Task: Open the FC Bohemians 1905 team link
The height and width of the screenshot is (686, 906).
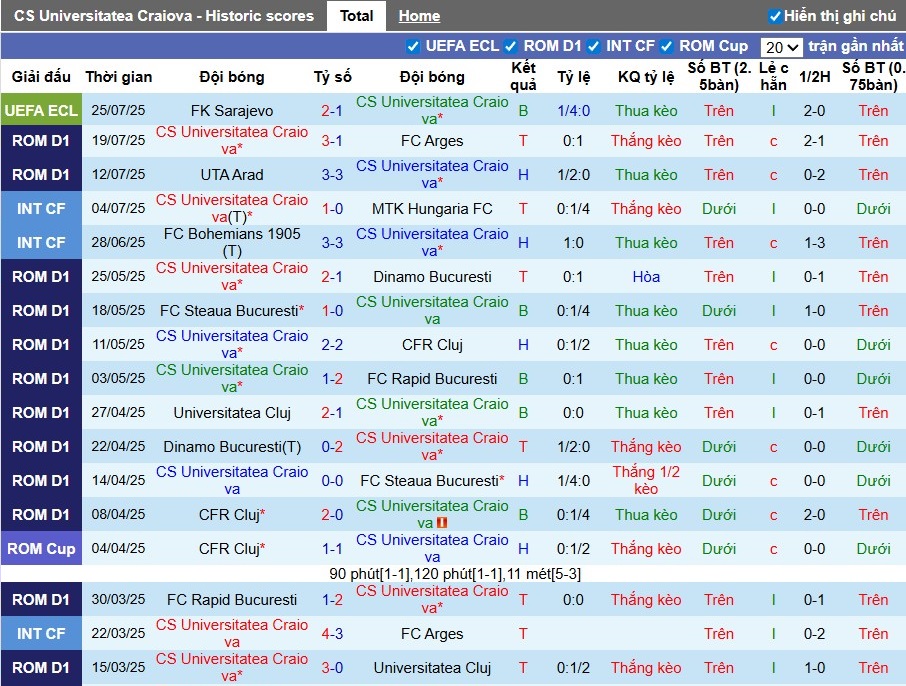Action: [x=232, y=234]
